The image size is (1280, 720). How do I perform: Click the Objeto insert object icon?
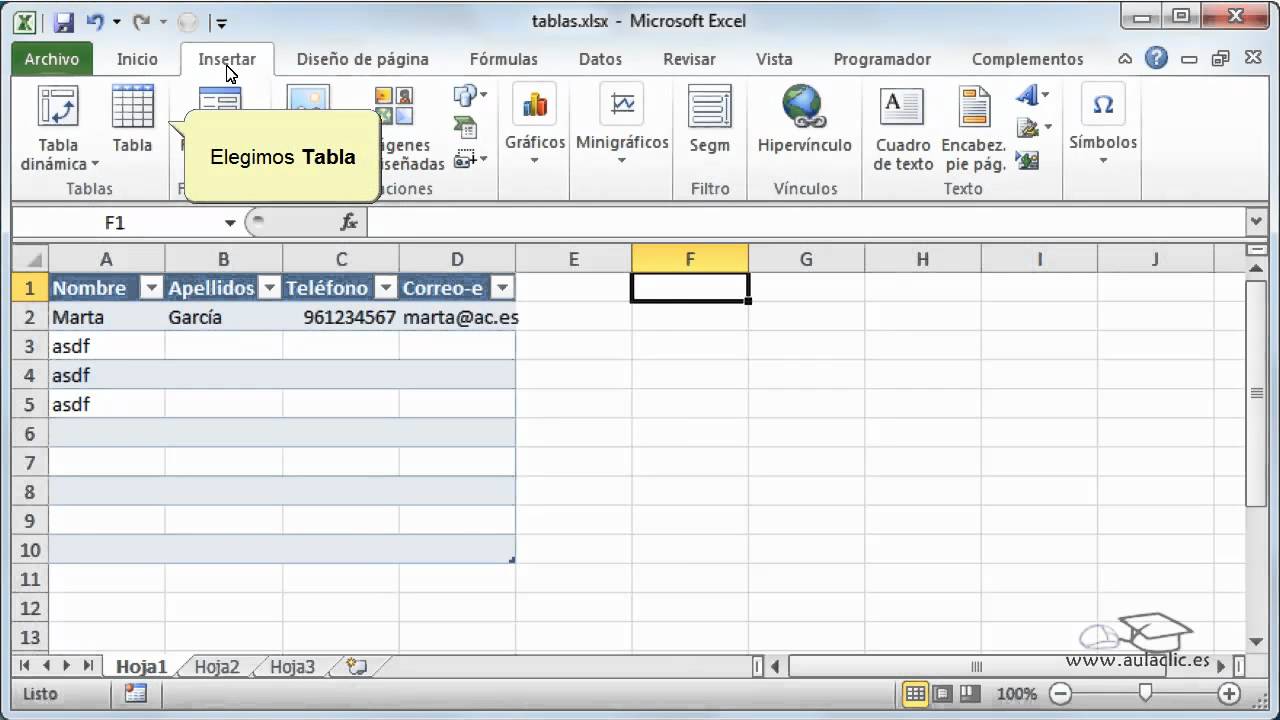(x=1027, y=159)
